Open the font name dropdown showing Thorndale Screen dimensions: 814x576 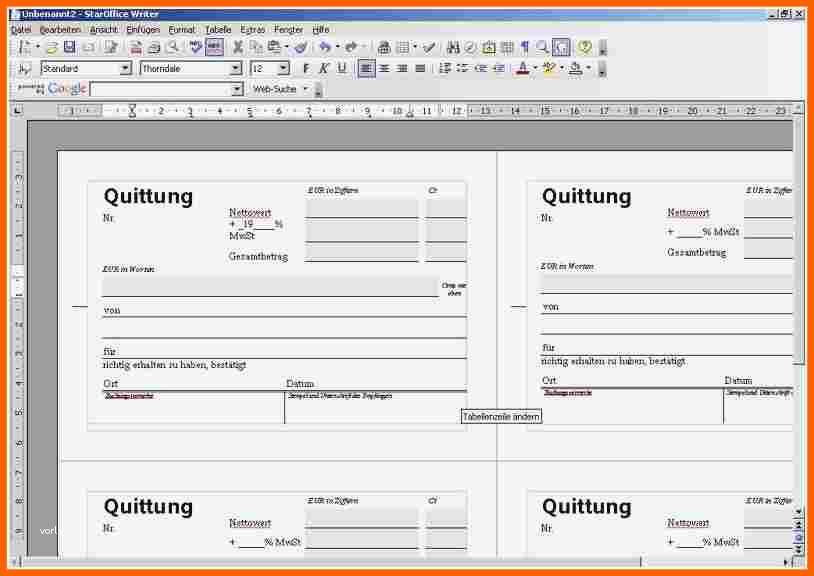(236, 68)
